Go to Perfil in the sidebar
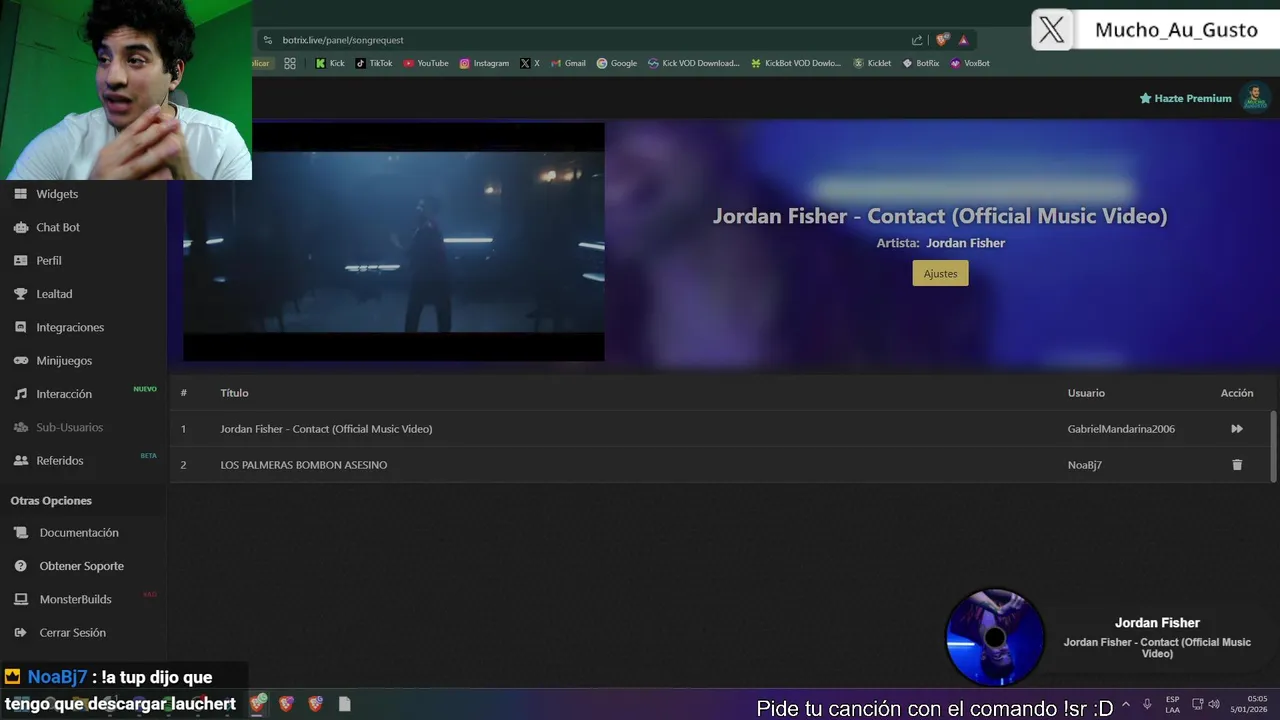Viewport: 1280px width, 720px height. (x=49, y=260)
